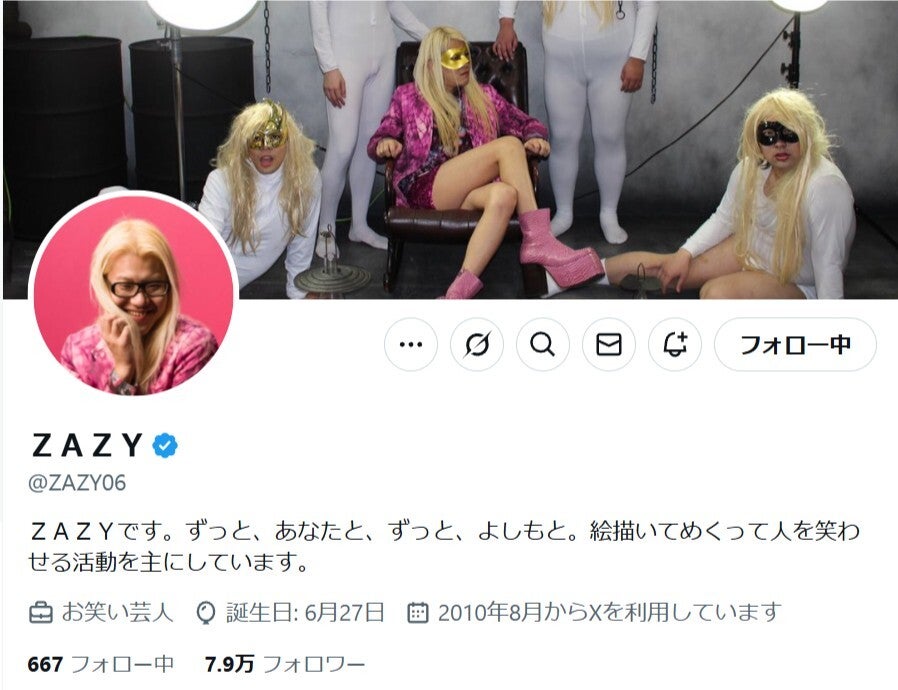Open the round profile picture

click(133, 294)
